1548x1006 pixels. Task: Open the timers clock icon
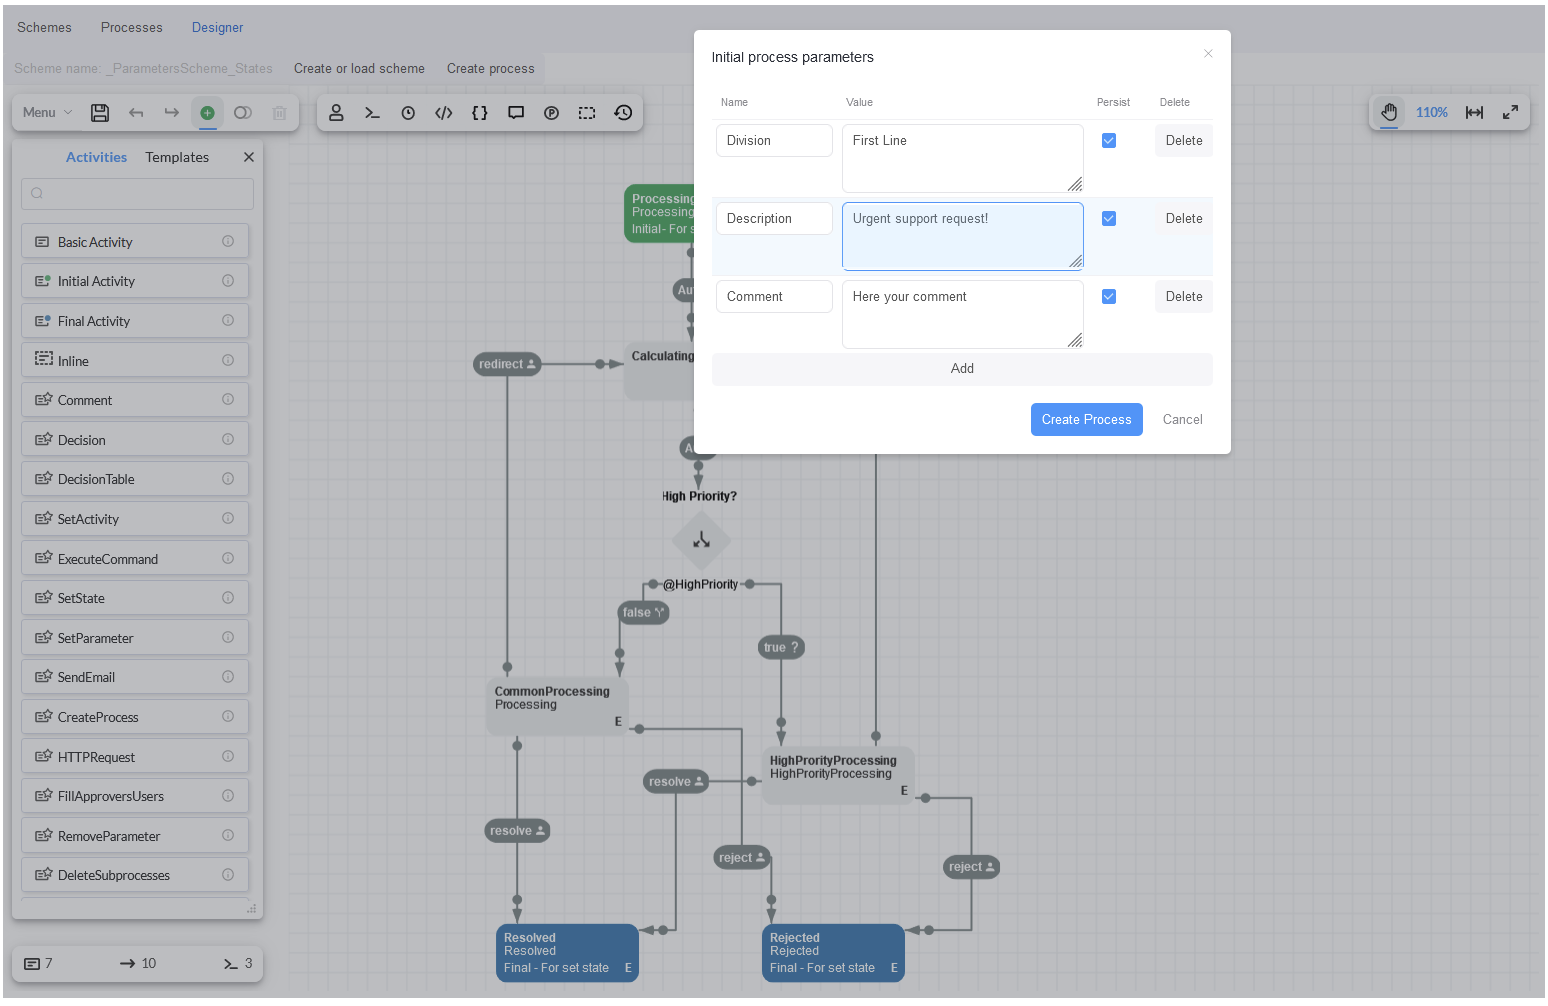pyautogui.click(x=408, y=113)
